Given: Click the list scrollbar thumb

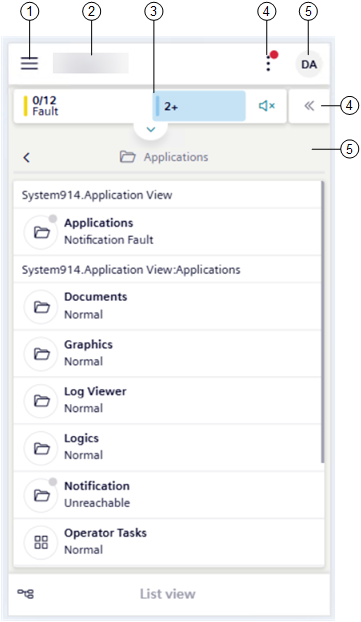Looking at the screenshot, I should pyautogui.click(x=323, y=322).
